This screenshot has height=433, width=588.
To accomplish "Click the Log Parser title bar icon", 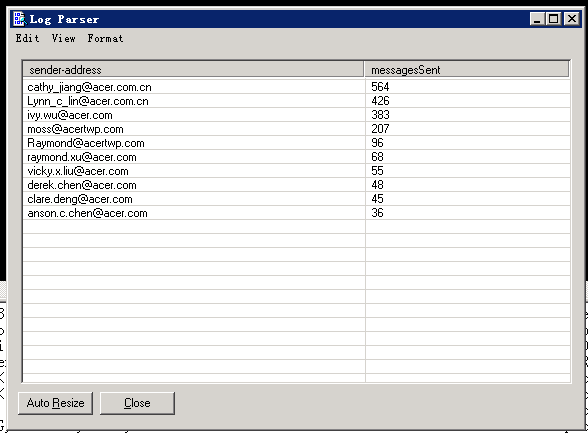I will [20, 19].
